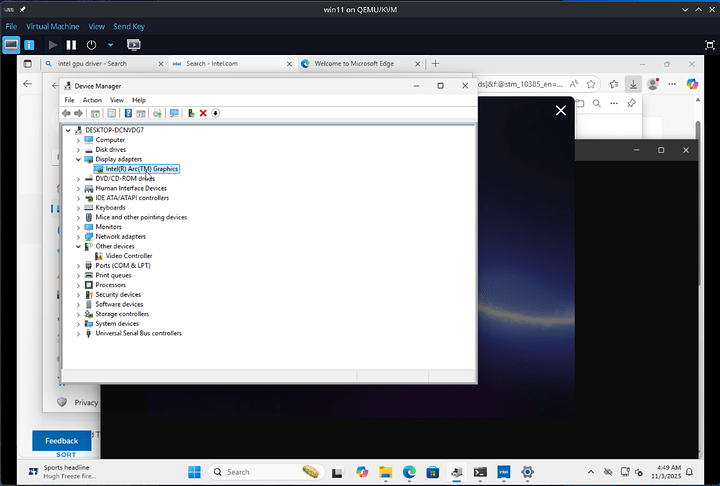Show the graphical console in virt-manager toolbar

[11, 45]
